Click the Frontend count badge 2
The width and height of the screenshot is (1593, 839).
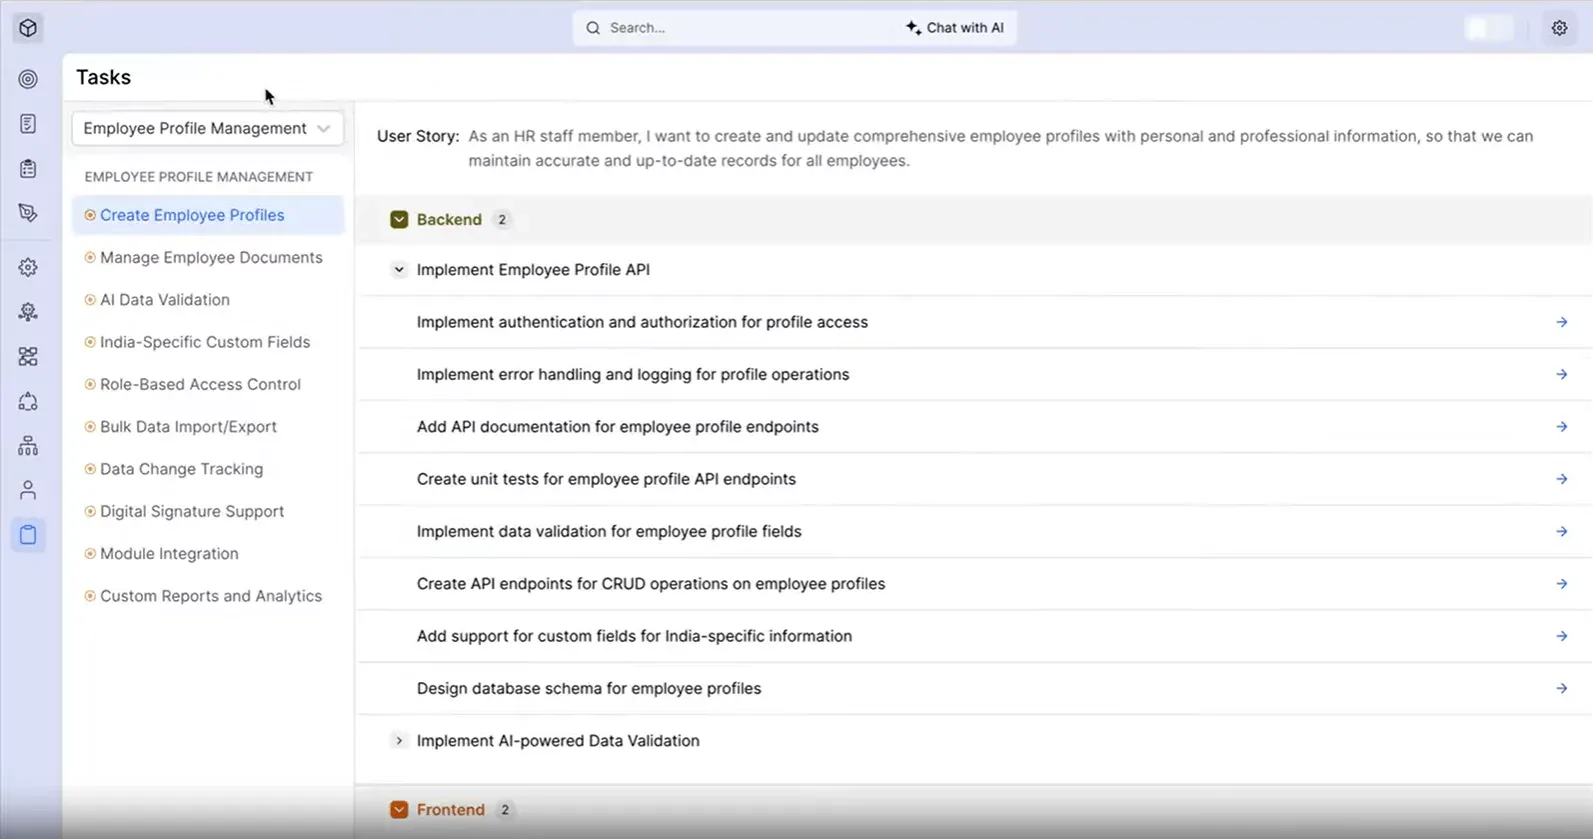point(505,810)
